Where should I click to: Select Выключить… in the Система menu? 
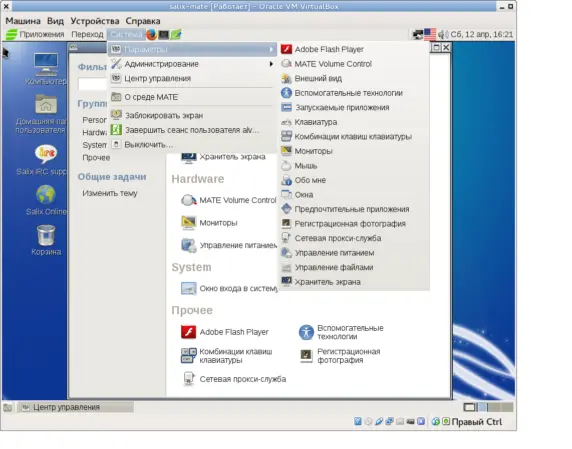(192, 144)
